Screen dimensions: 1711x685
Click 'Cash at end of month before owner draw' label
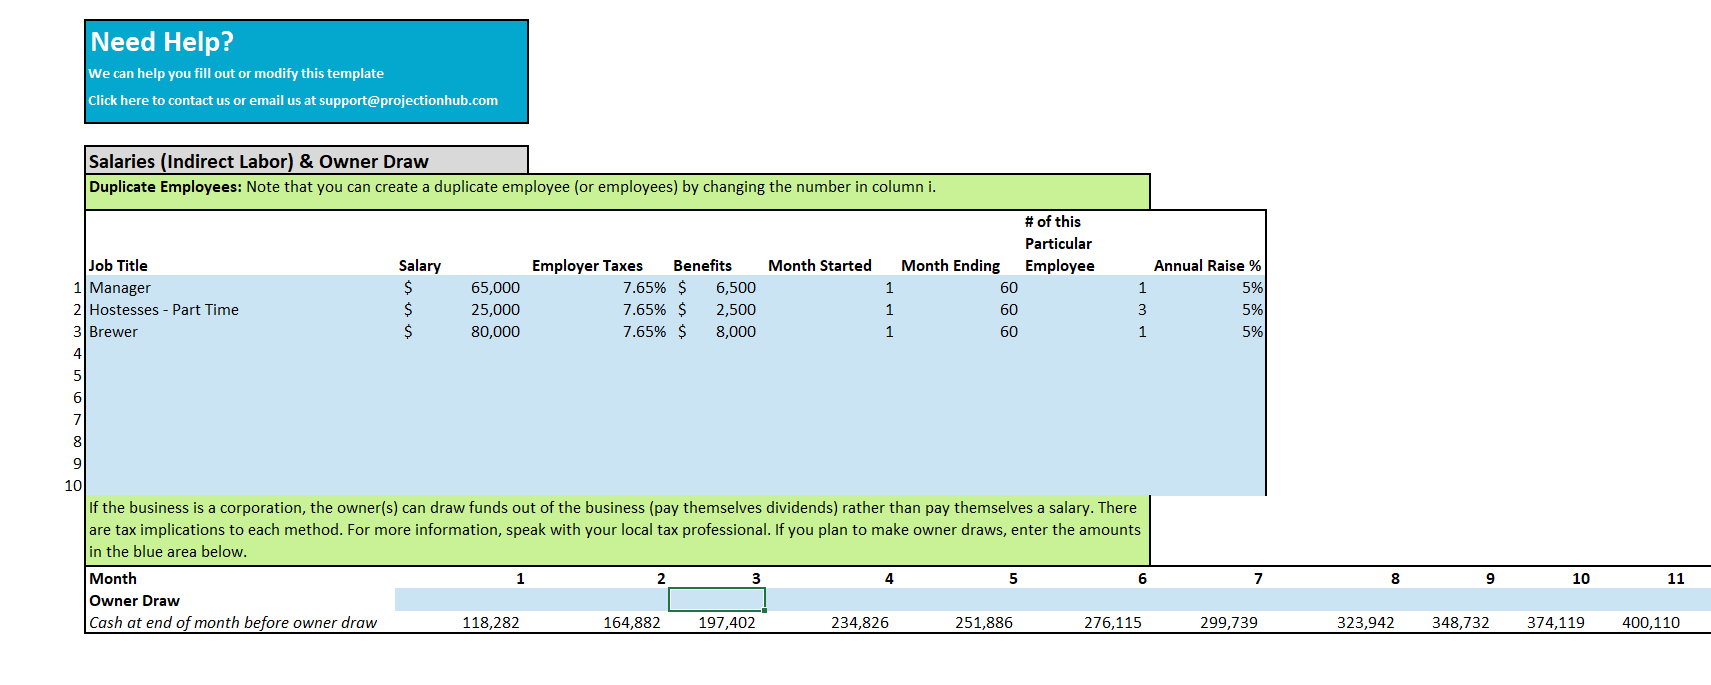(x=233, y=623)
